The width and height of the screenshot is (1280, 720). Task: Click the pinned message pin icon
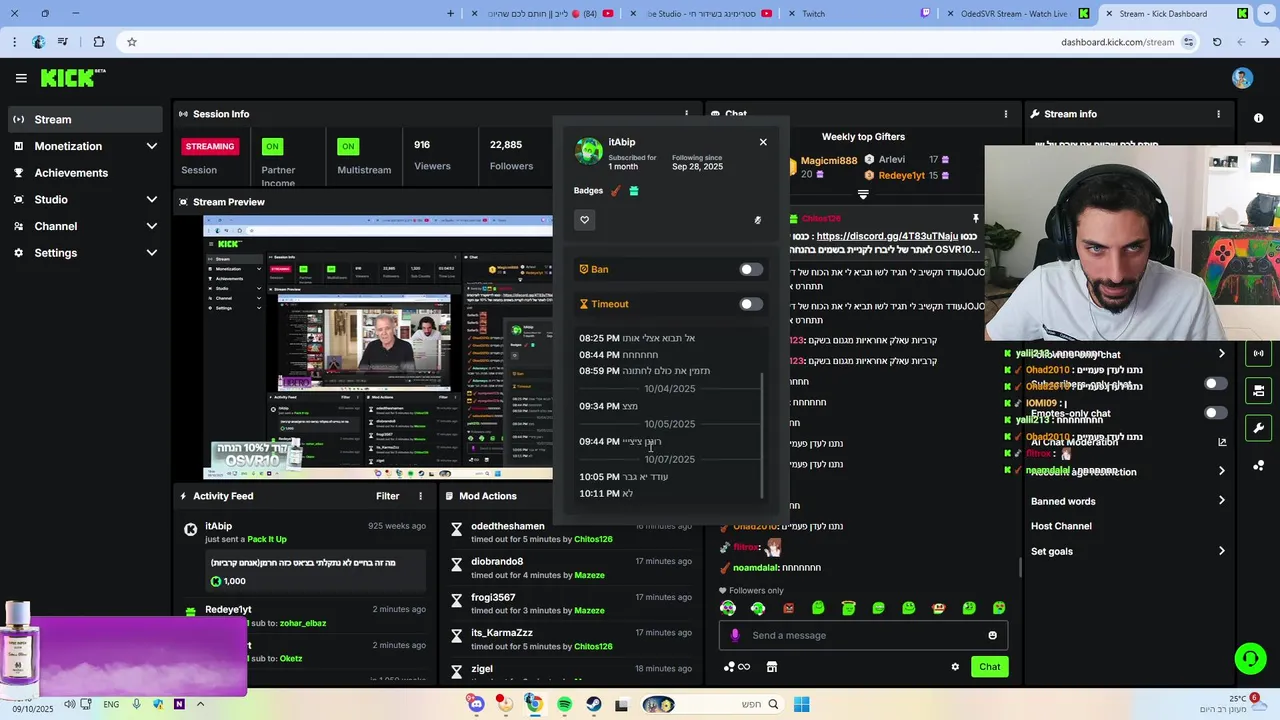tap(975, 218)
